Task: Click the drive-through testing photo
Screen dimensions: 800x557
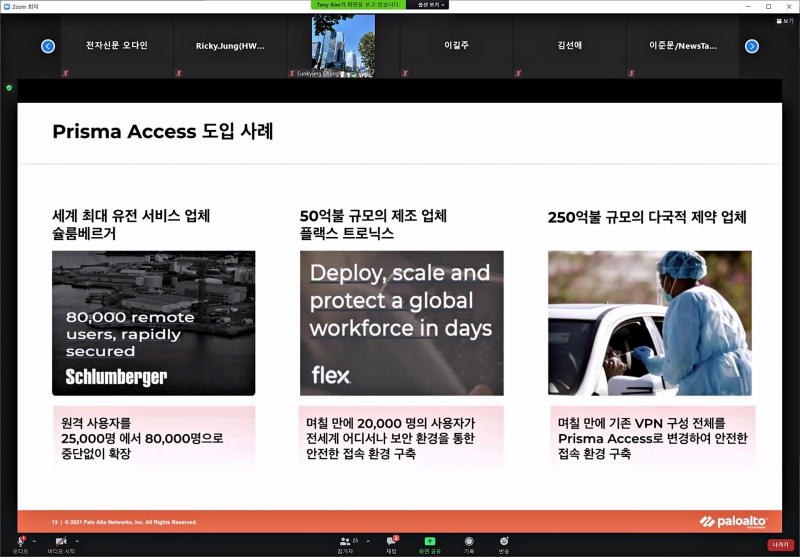Action: pyautogui.click(x=649, y=323)
